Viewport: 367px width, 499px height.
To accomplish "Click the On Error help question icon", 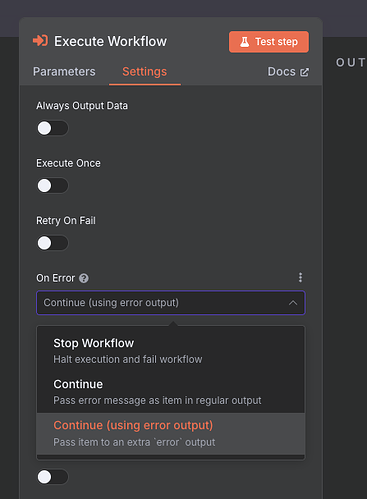I will coord(84,278).
